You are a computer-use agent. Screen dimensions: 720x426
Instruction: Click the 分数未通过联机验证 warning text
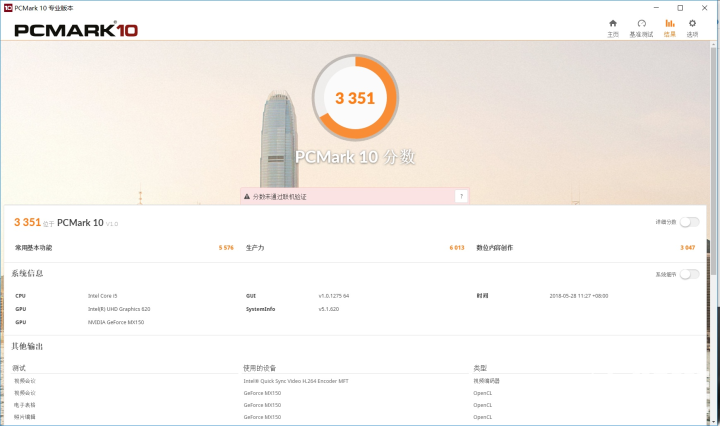pos(279,197)
